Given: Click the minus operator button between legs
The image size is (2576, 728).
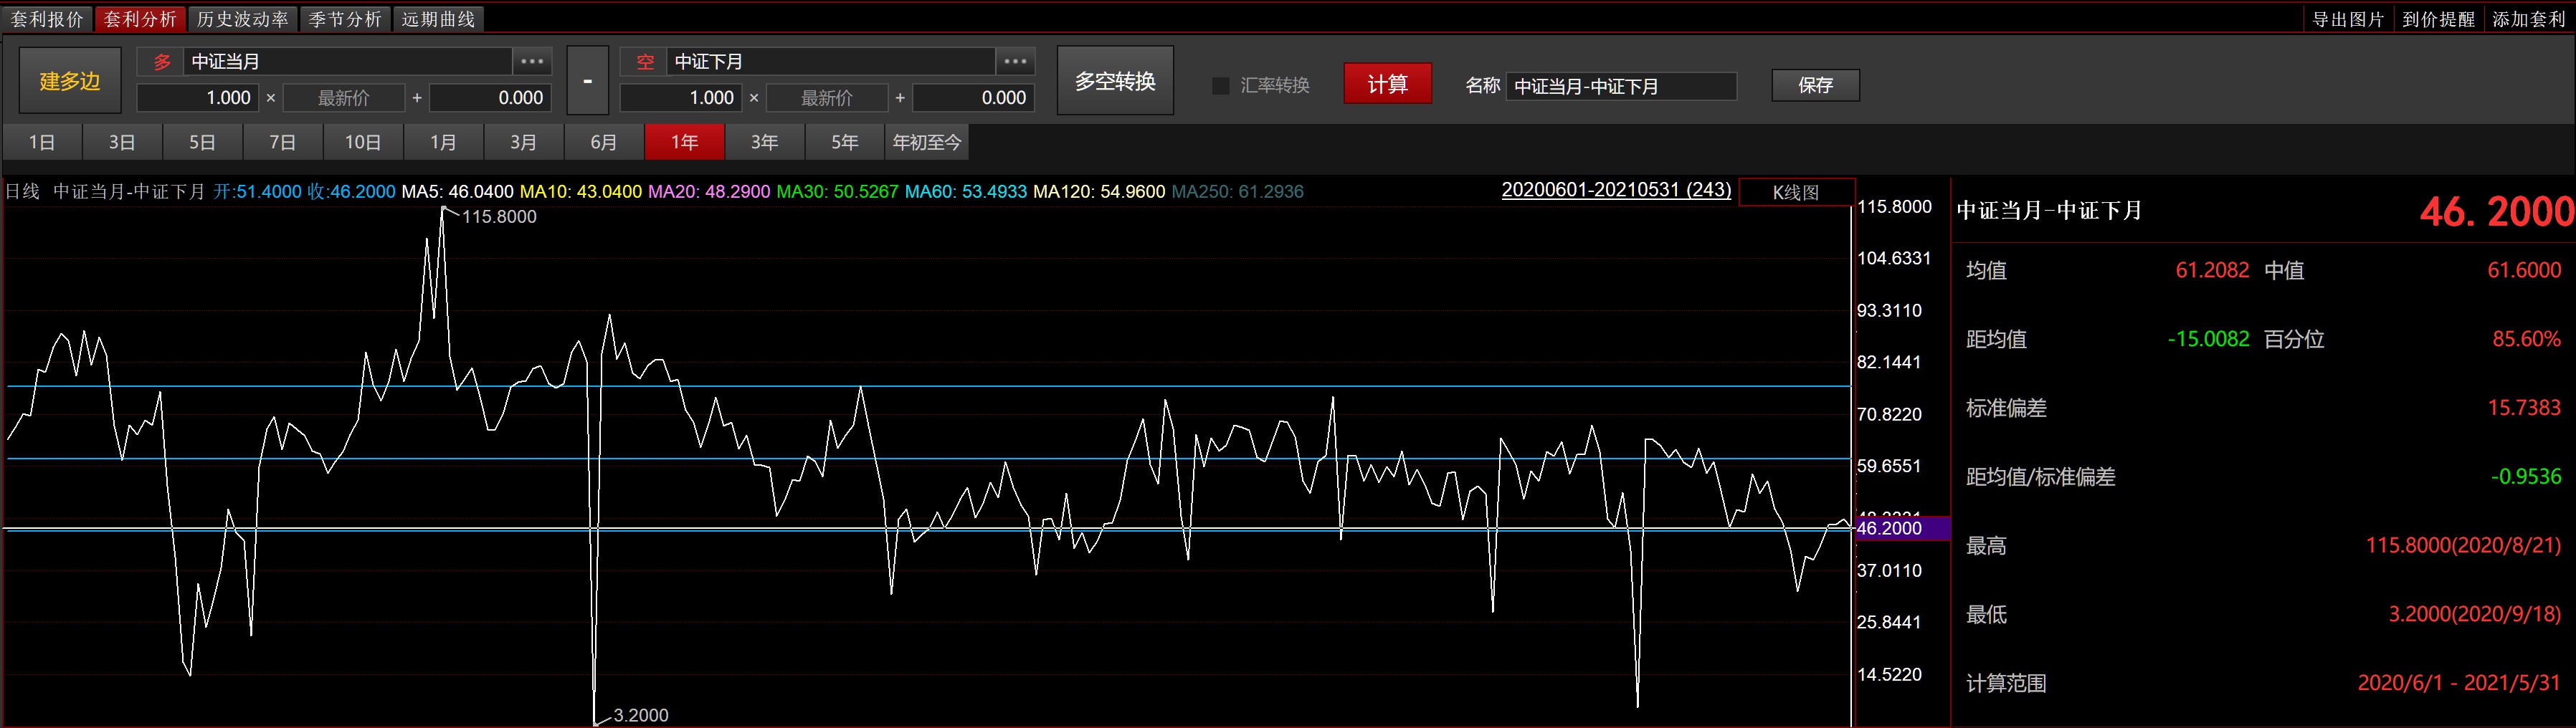Looking at the screenshot, I should (587, 81).
